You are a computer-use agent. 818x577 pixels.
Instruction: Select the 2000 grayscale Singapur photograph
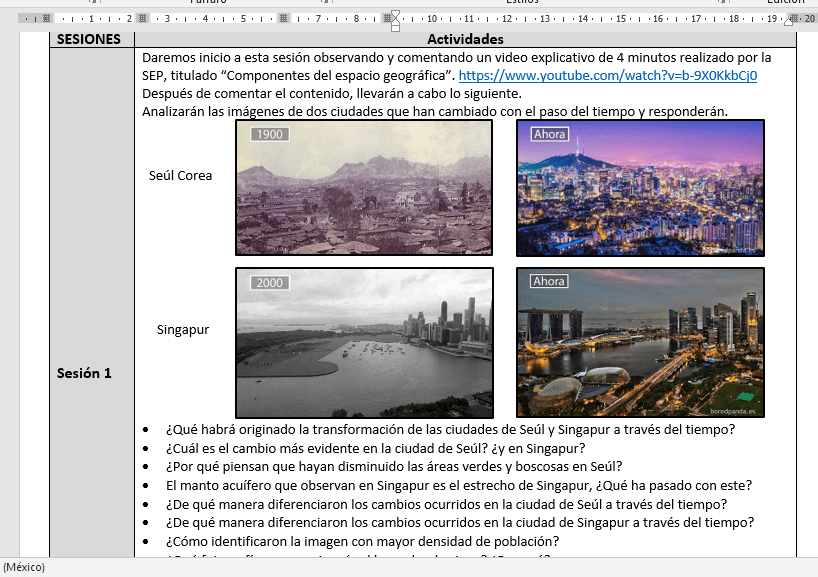coord(364,343)
